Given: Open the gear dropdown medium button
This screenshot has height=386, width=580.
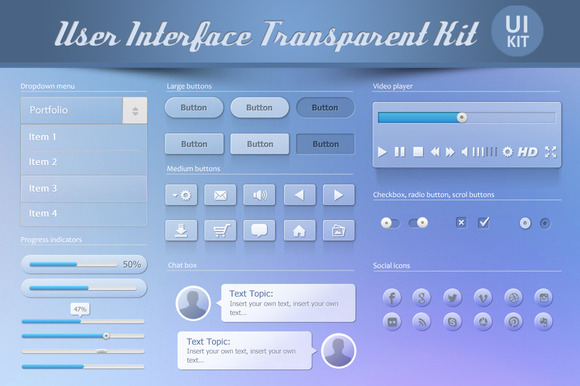Looking at the screenshot, I should pos(181,195).
